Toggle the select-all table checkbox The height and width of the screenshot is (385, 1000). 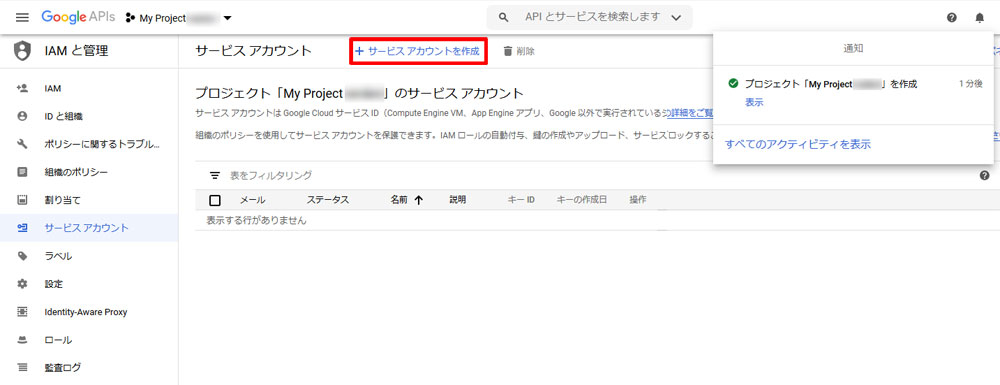(215, 200)
